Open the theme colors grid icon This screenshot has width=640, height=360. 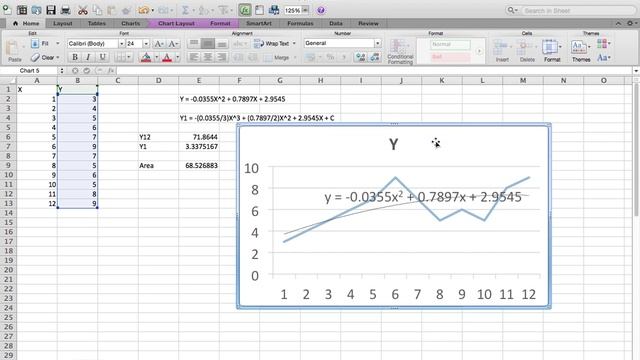tap(603, 43)
